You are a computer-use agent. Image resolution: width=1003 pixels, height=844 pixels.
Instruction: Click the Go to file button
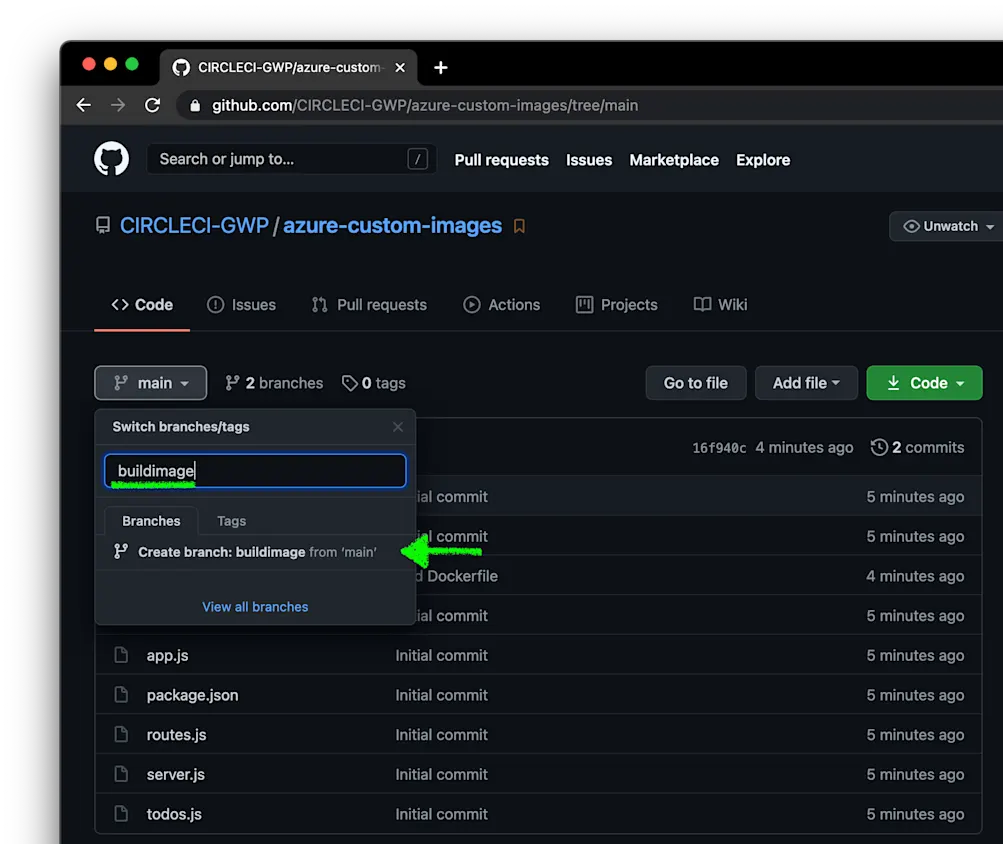(x=695, y=383)
